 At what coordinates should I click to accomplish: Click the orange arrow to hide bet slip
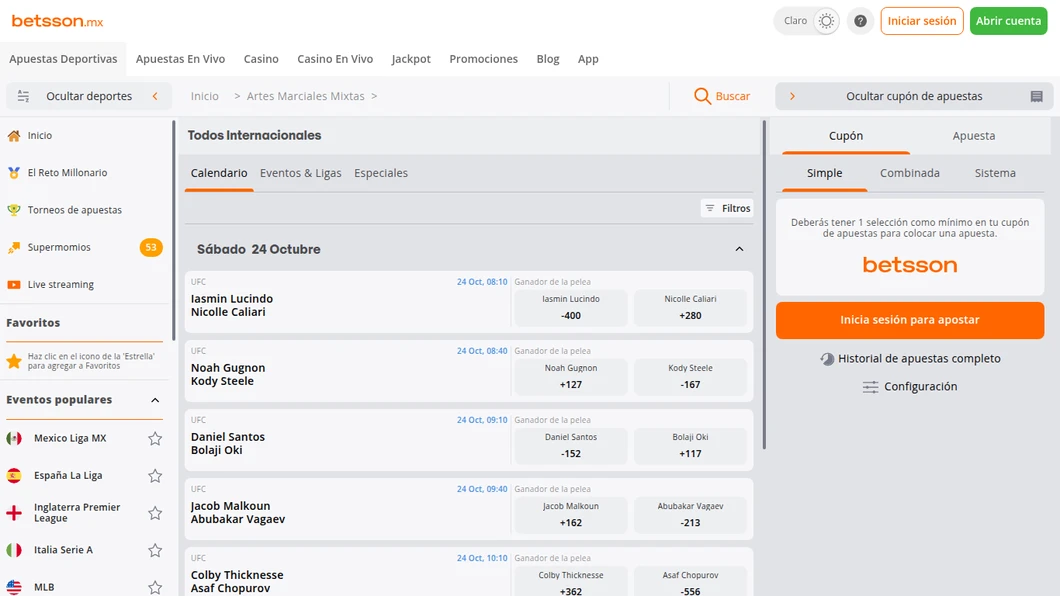(x=792, y=96)
